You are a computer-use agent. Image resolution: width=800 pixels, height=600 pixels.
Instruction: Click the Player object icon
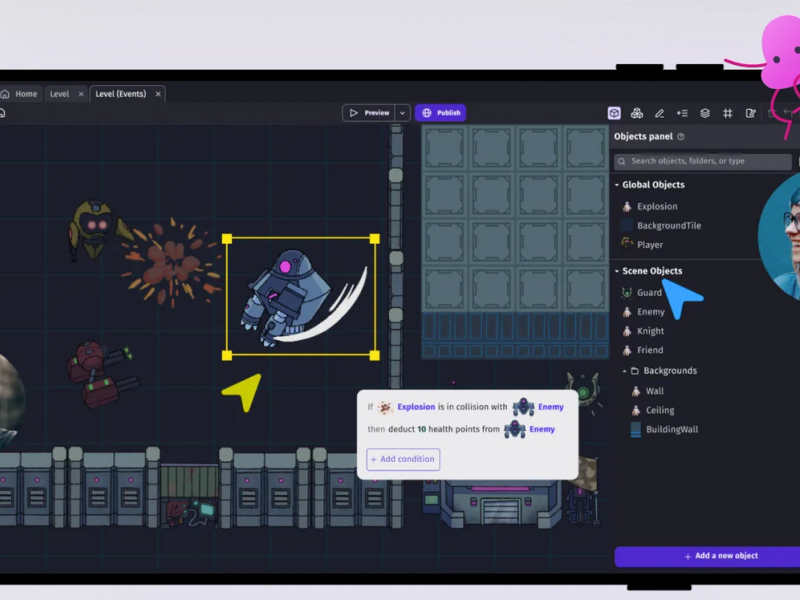click(627, 244)
